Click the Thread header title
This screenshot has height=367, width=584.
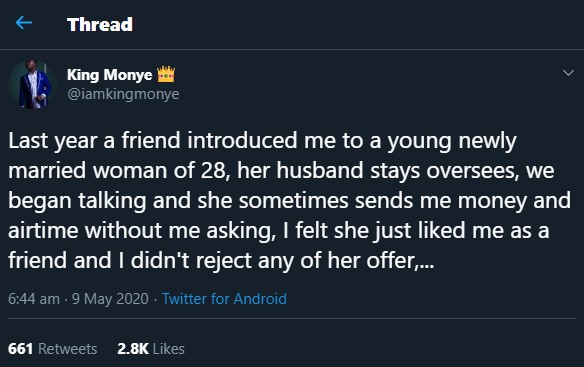99,25
